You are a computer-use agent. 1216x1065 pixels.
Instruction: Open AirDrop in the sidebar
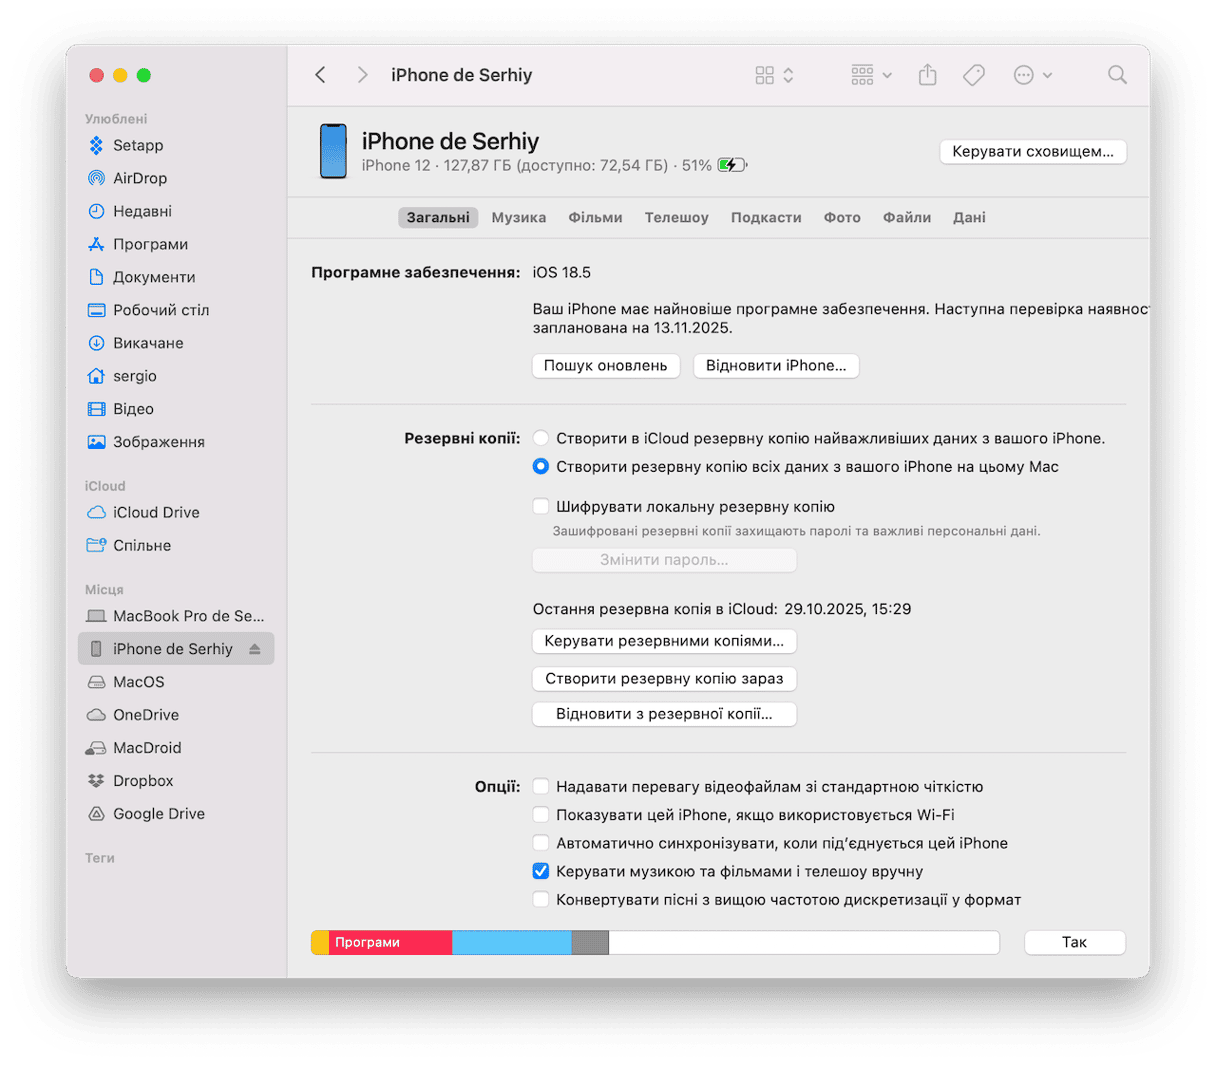click(x=139, y=178)
